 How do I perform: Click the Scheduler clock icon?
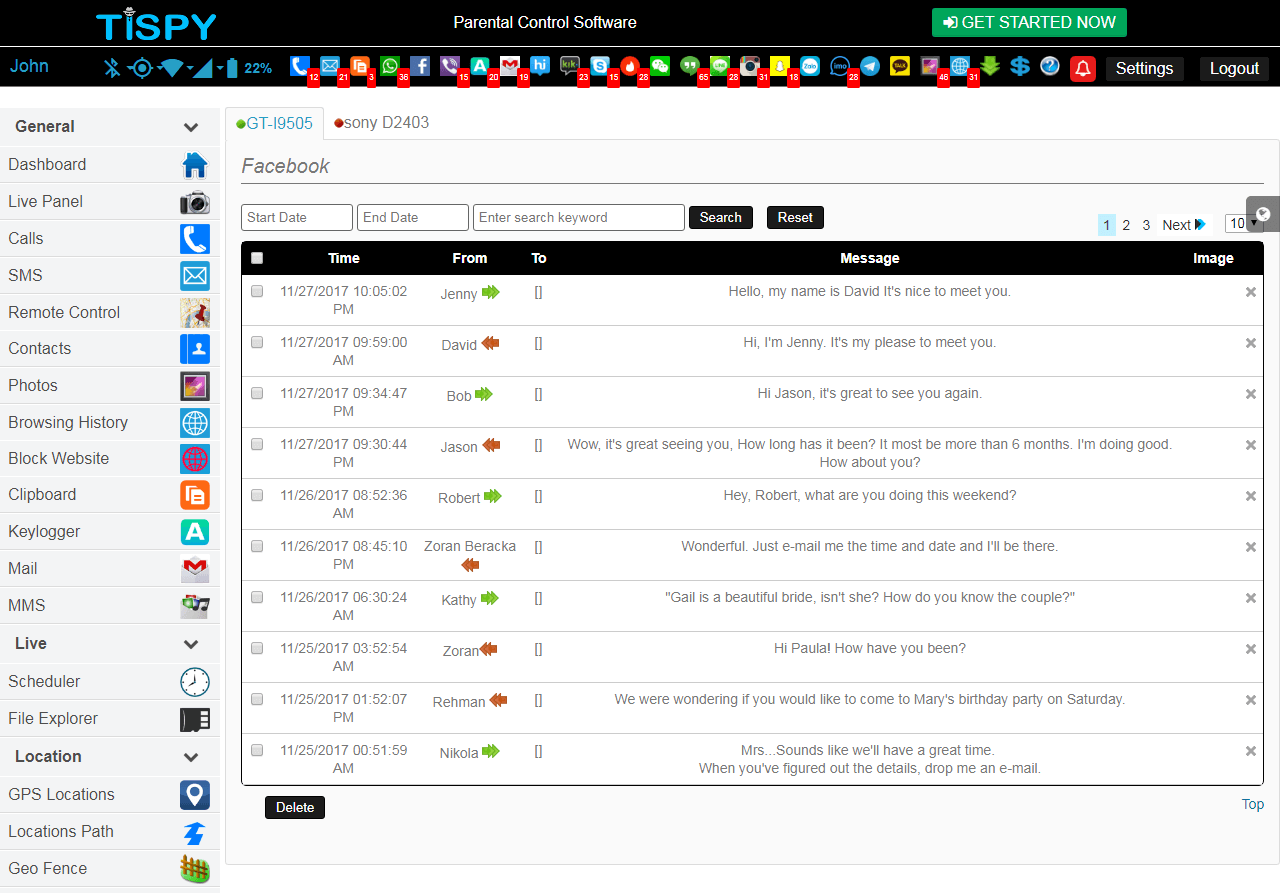pyautogui.click(x=195, y=682)
